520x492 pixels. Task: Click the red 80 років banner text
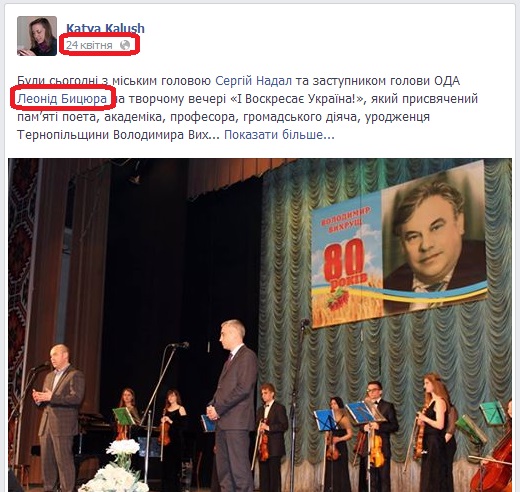(344, 265)
